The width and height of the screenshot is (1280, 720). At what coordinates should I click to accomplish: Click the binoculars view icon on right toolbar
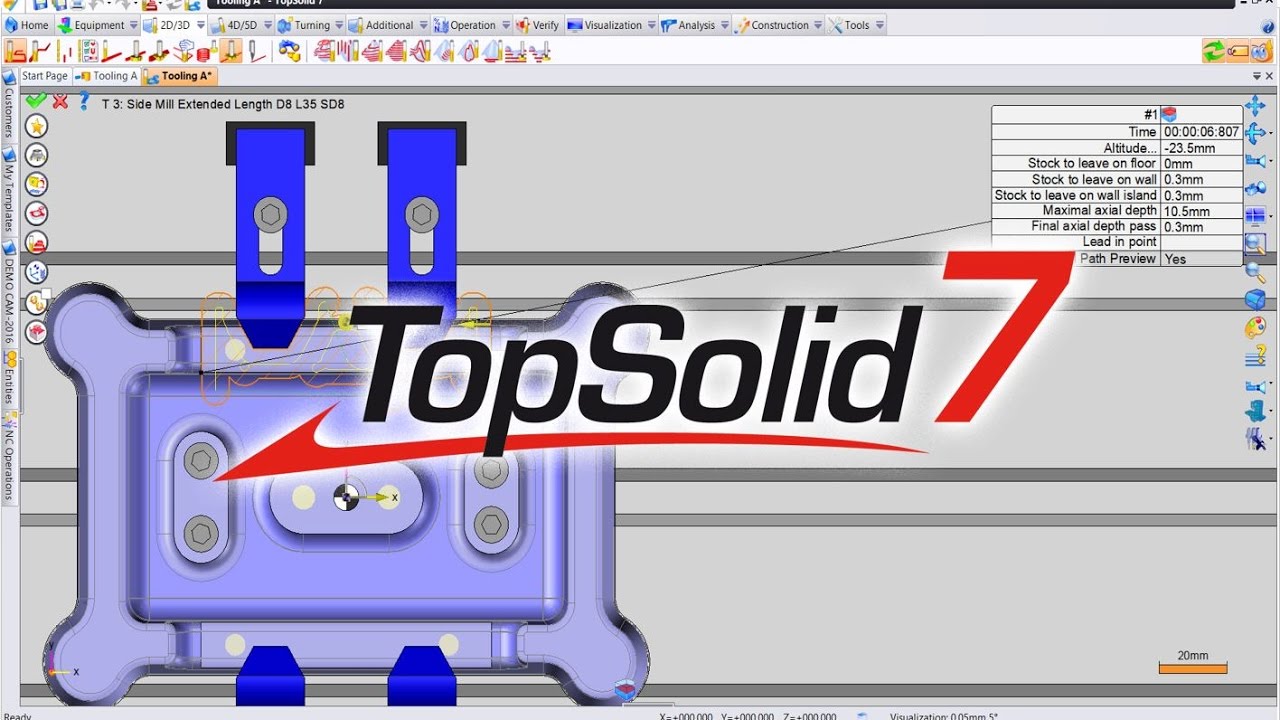click(1255, 188)
